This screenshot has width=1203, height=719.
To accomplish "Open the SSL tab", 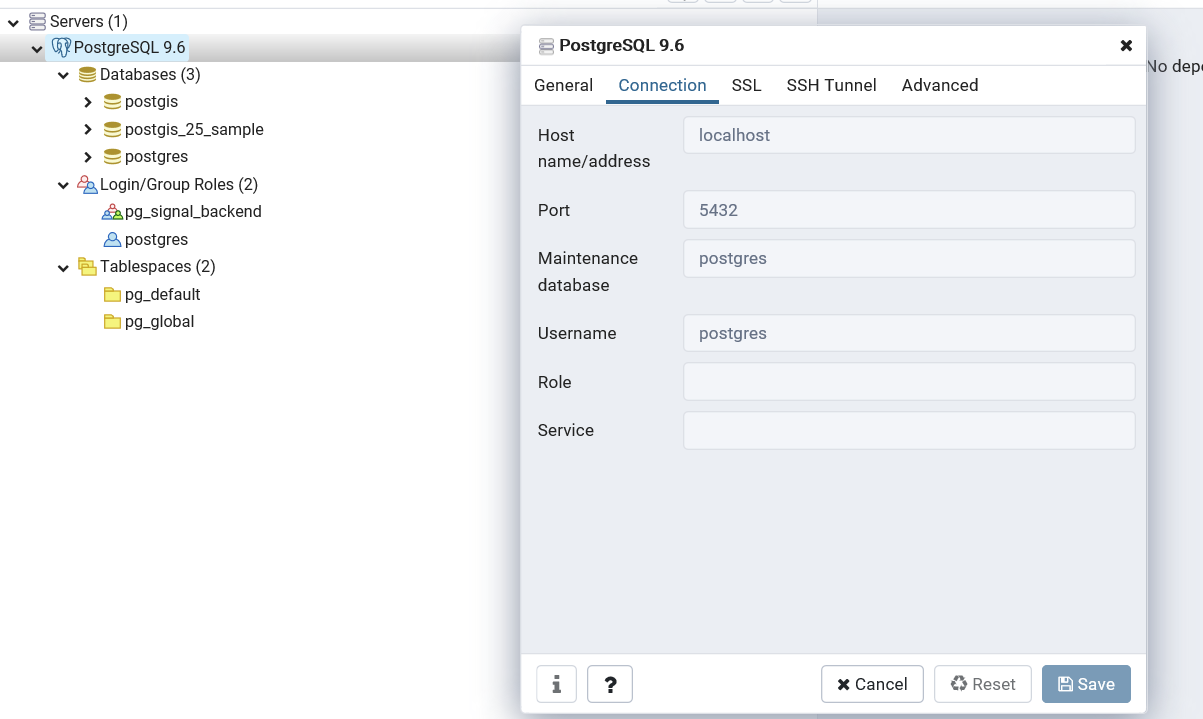I will 746,85.
